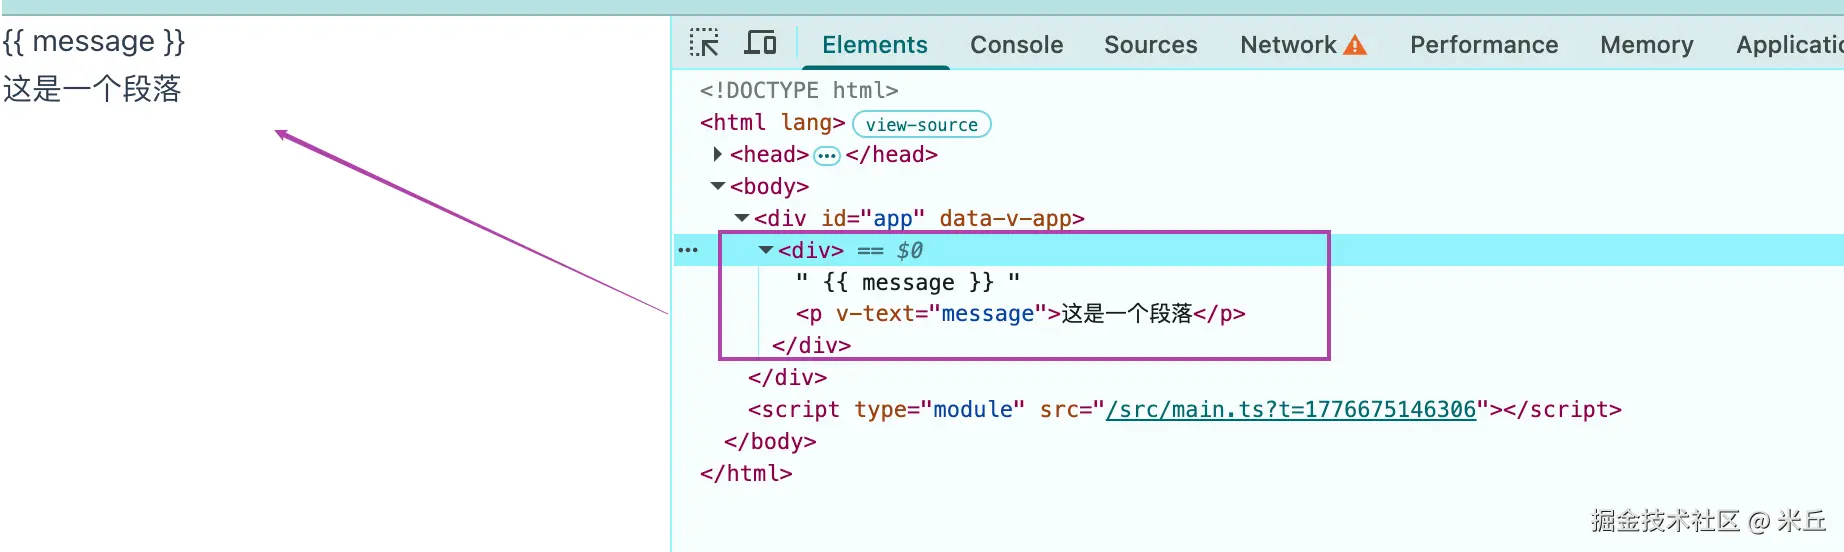Click the data-v-app attribute
The height and width of the screenshot is (552, 1844).
coord(1005,218)
